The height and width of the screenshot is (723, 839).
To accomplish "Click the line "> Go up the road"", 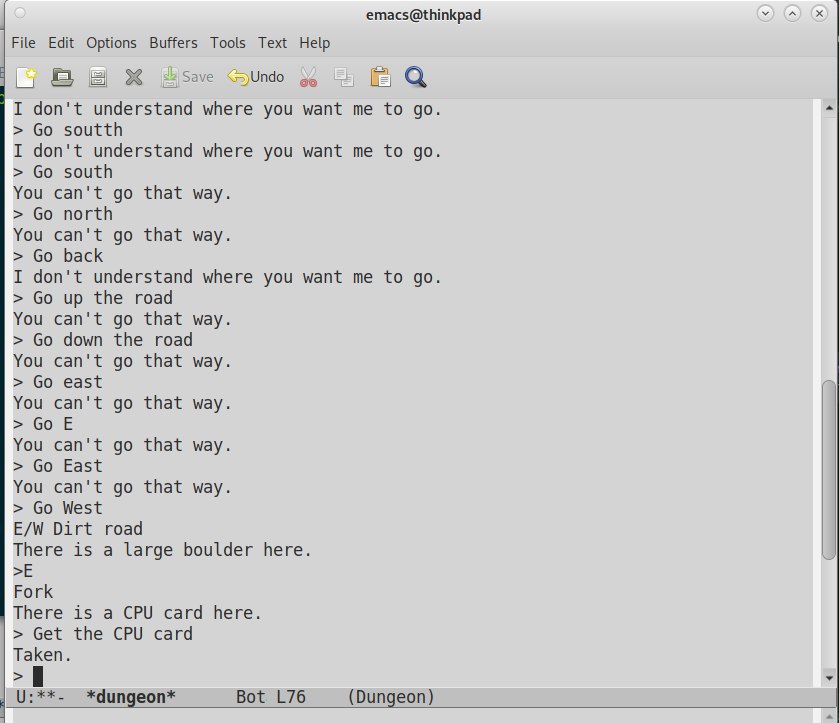I will pyautogui.click(x=93, y=298).
